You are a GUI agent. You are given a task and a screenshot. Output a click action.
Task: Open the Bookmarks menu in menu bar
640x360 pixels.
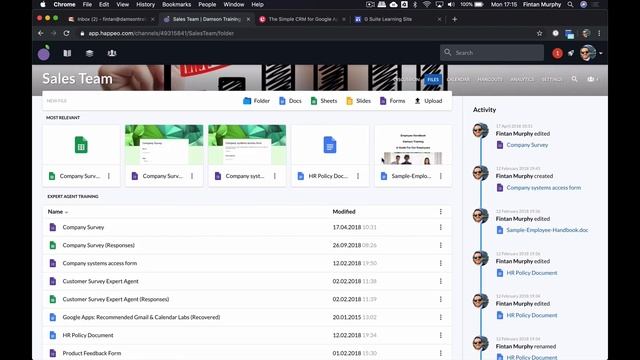[x=176, y=4]
